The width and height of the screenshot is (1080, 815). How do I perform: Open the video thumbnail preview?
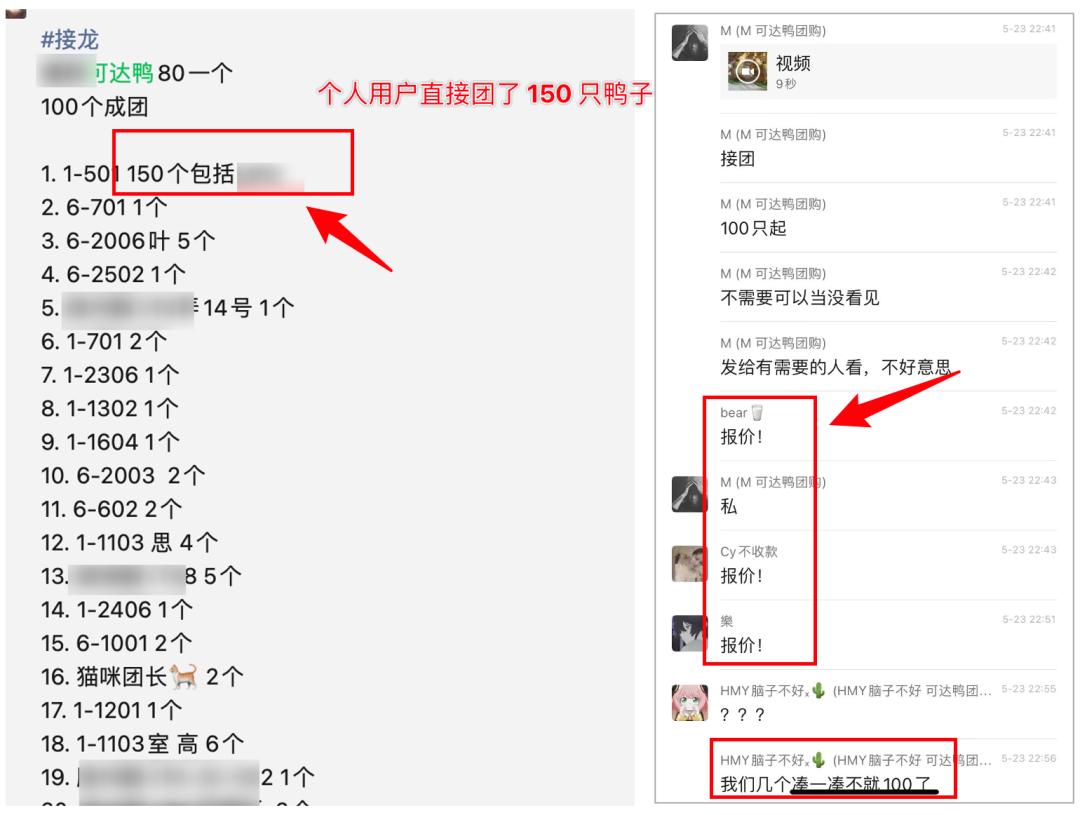747,72
